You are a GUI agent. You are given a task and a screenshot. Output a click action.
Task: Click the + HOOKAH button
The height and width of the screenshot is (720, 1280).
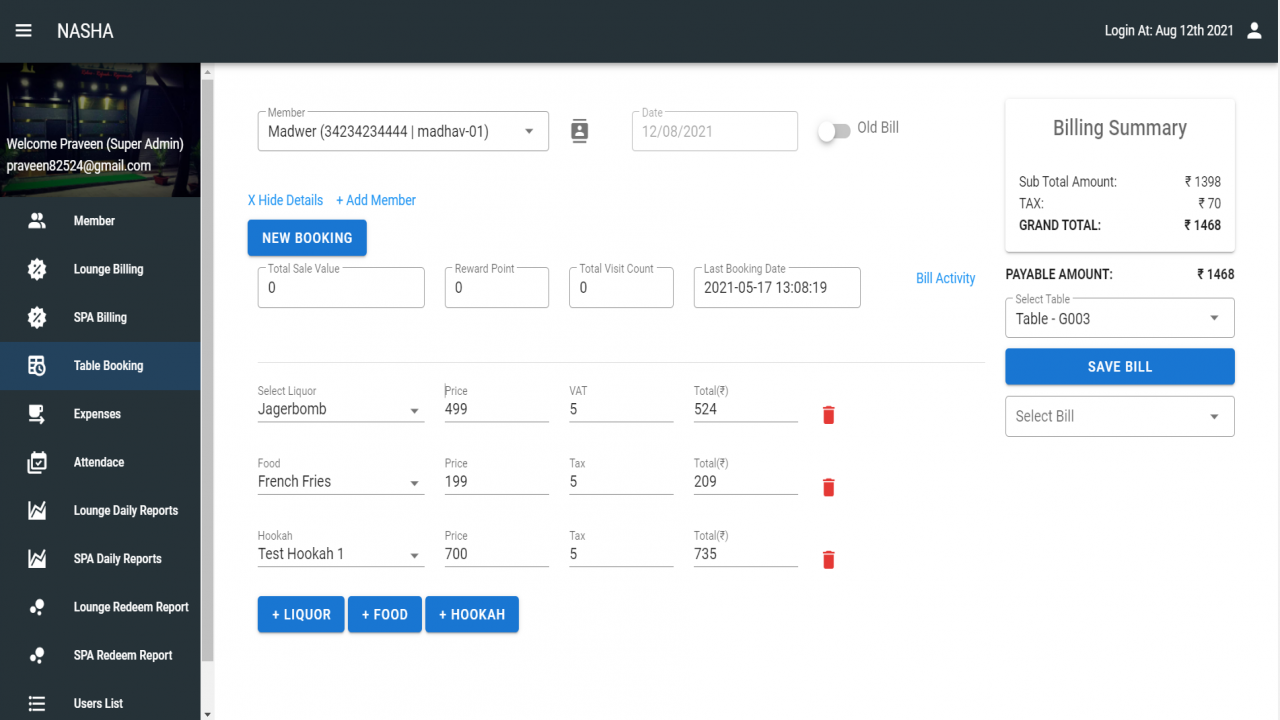tap(472, 614)
